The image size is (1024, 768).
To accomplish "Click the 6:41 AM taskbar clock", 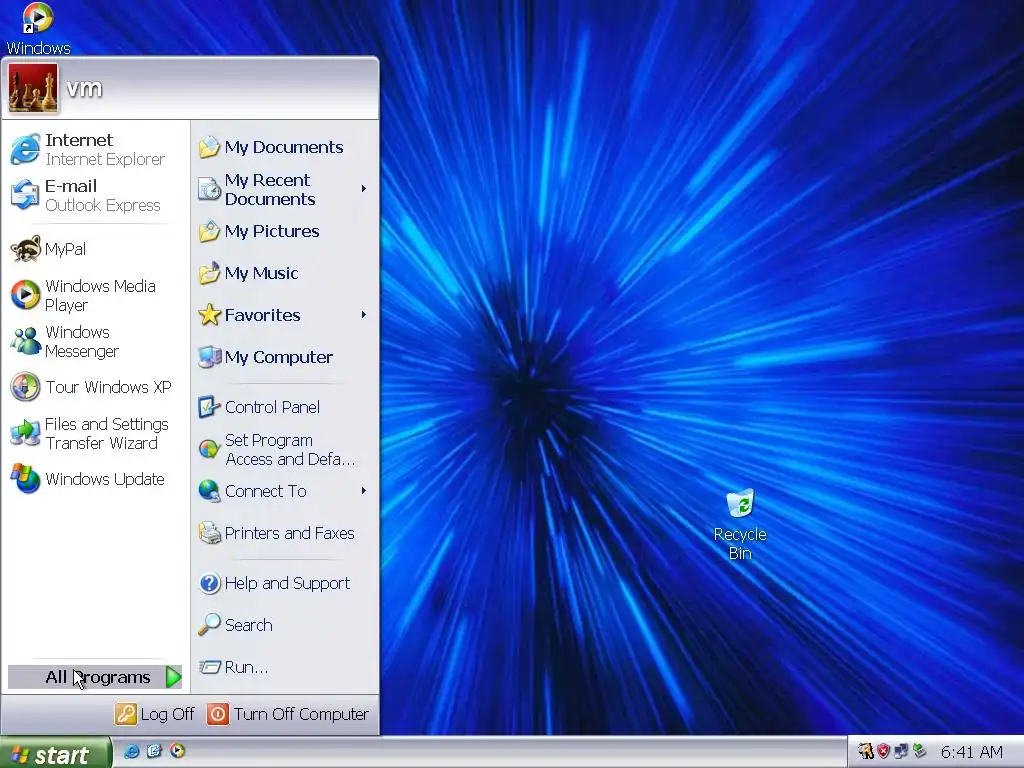I will tap(972, 752).
